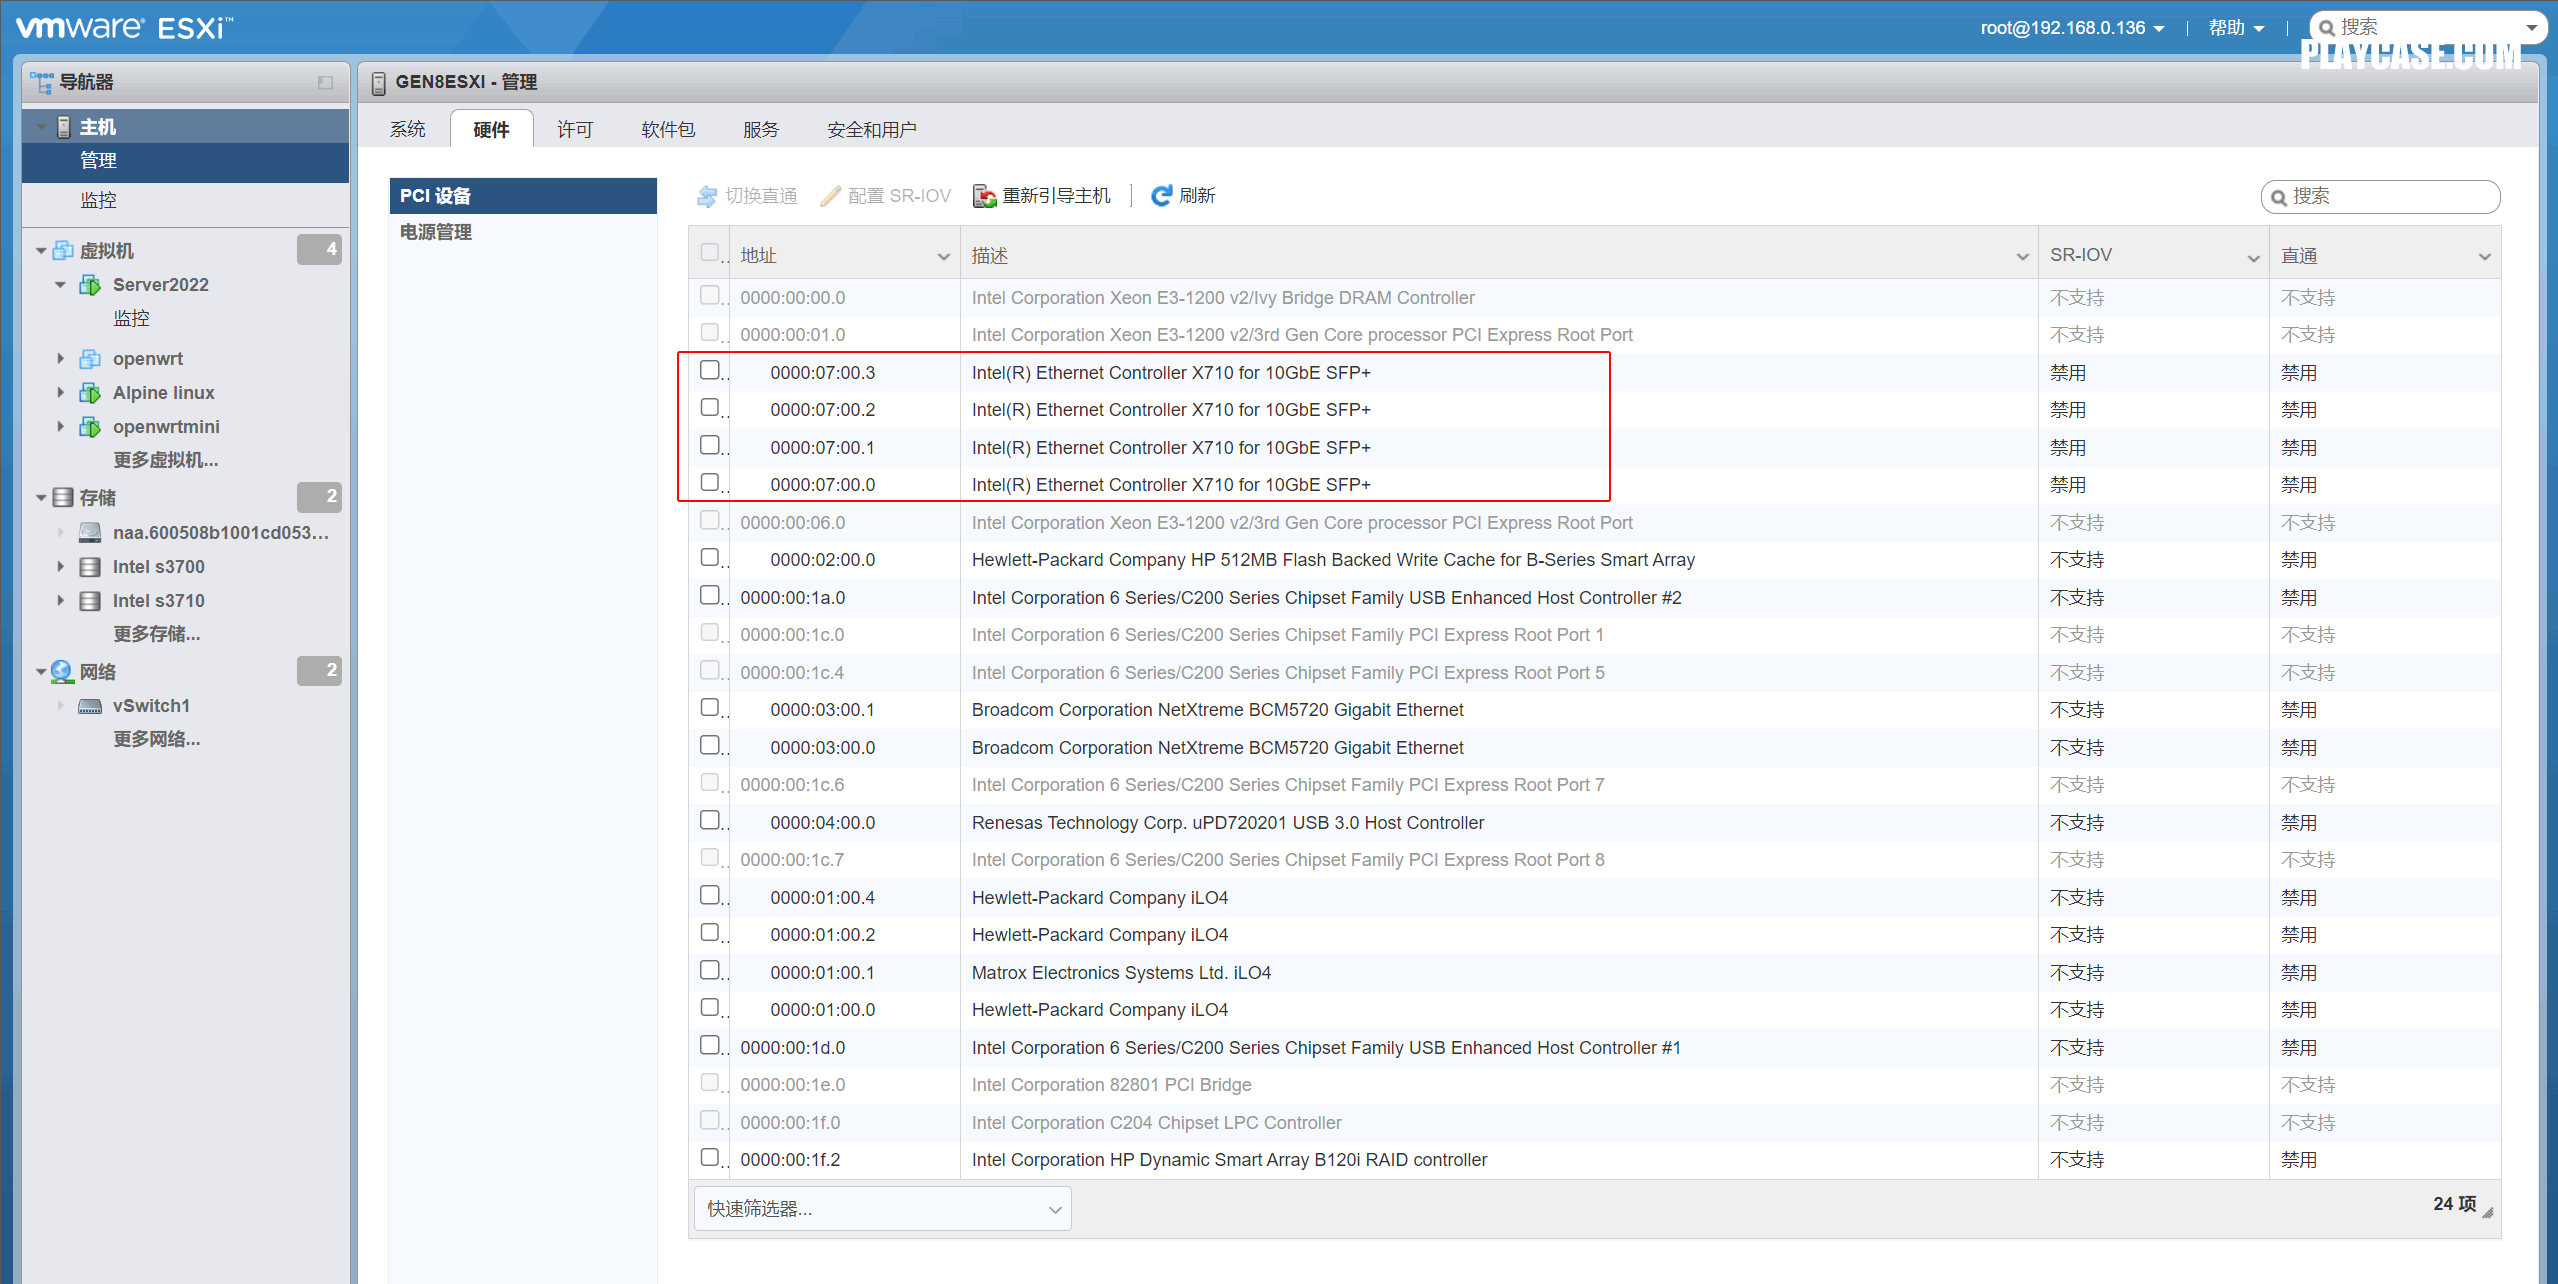2558x1284 pixels.
Task: Click the 更多存储... link
Action: pyautogui.click(x=157, y=634)
